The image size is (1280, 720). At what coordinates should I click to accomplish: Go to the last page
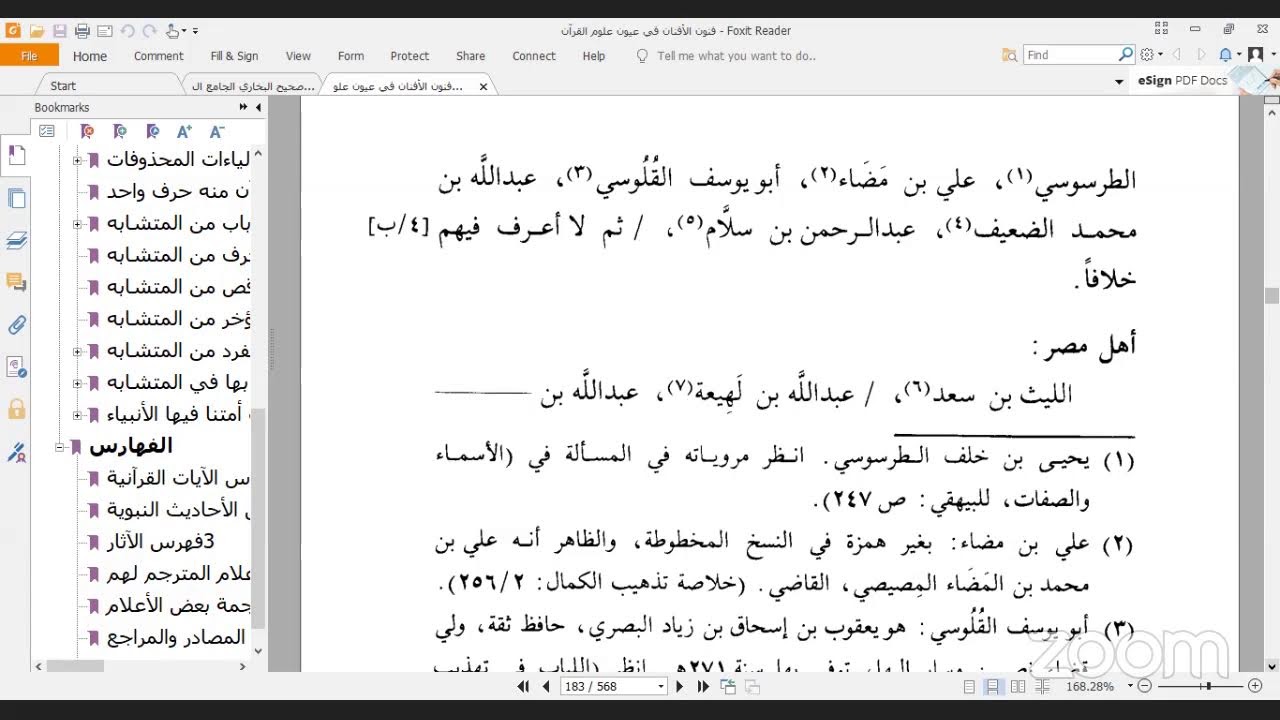tap(703, 687)
